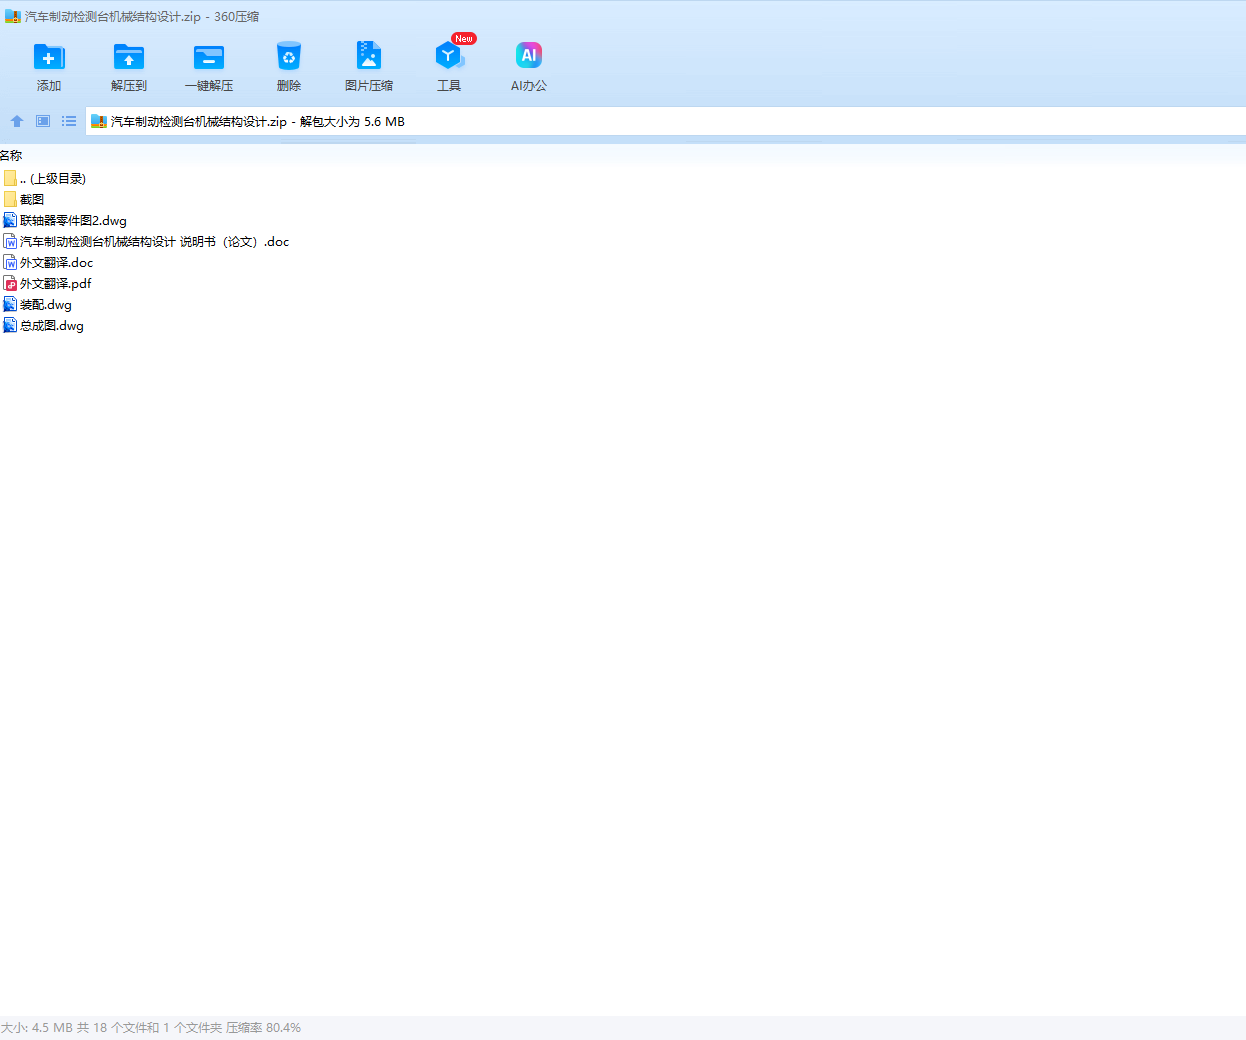Screen dimensions: 1246x1040
Task: Select file 总成图.dwg
Action: (x=44, y=325)
